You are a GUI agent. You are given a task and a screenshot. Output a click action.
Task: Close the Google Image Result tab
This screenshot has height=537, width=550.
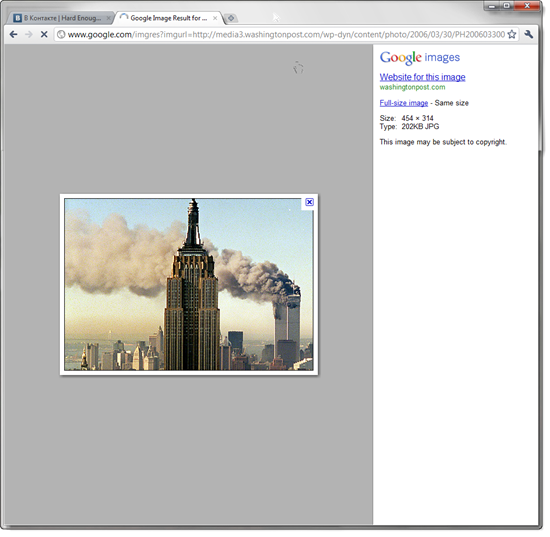(215, 18)
